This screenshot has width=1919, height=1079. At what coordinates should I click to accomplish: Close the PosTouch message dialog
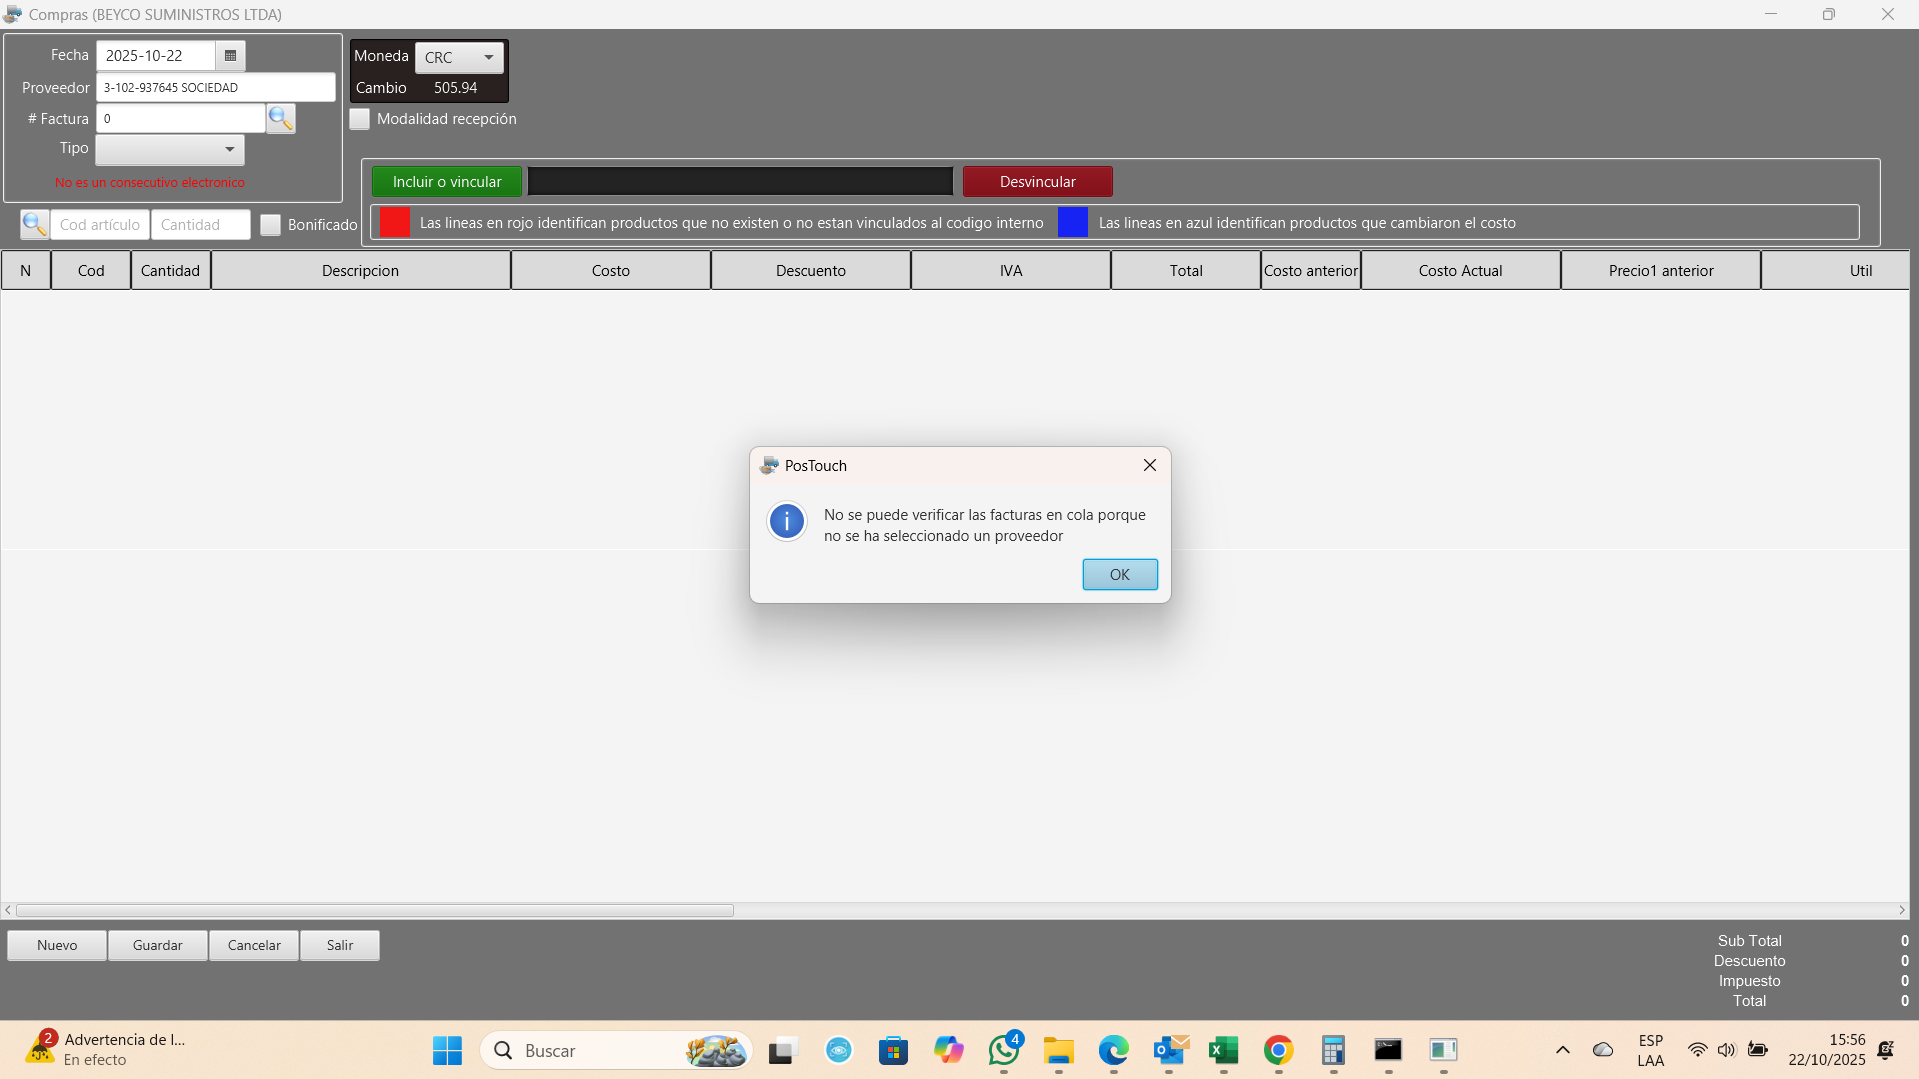[1149, 466]
